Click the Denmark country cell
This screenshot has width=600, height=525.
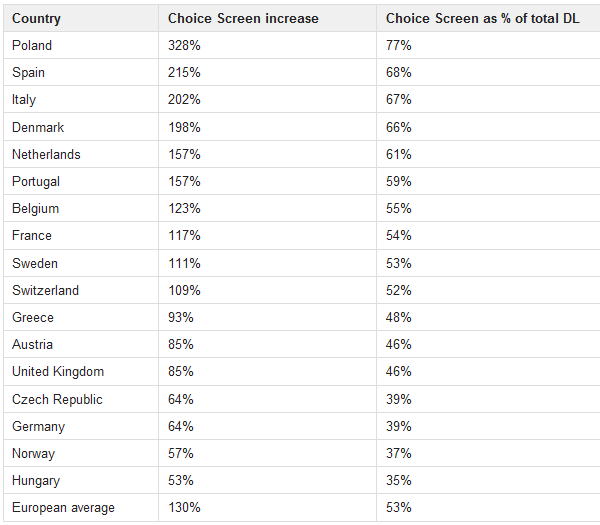36,127
